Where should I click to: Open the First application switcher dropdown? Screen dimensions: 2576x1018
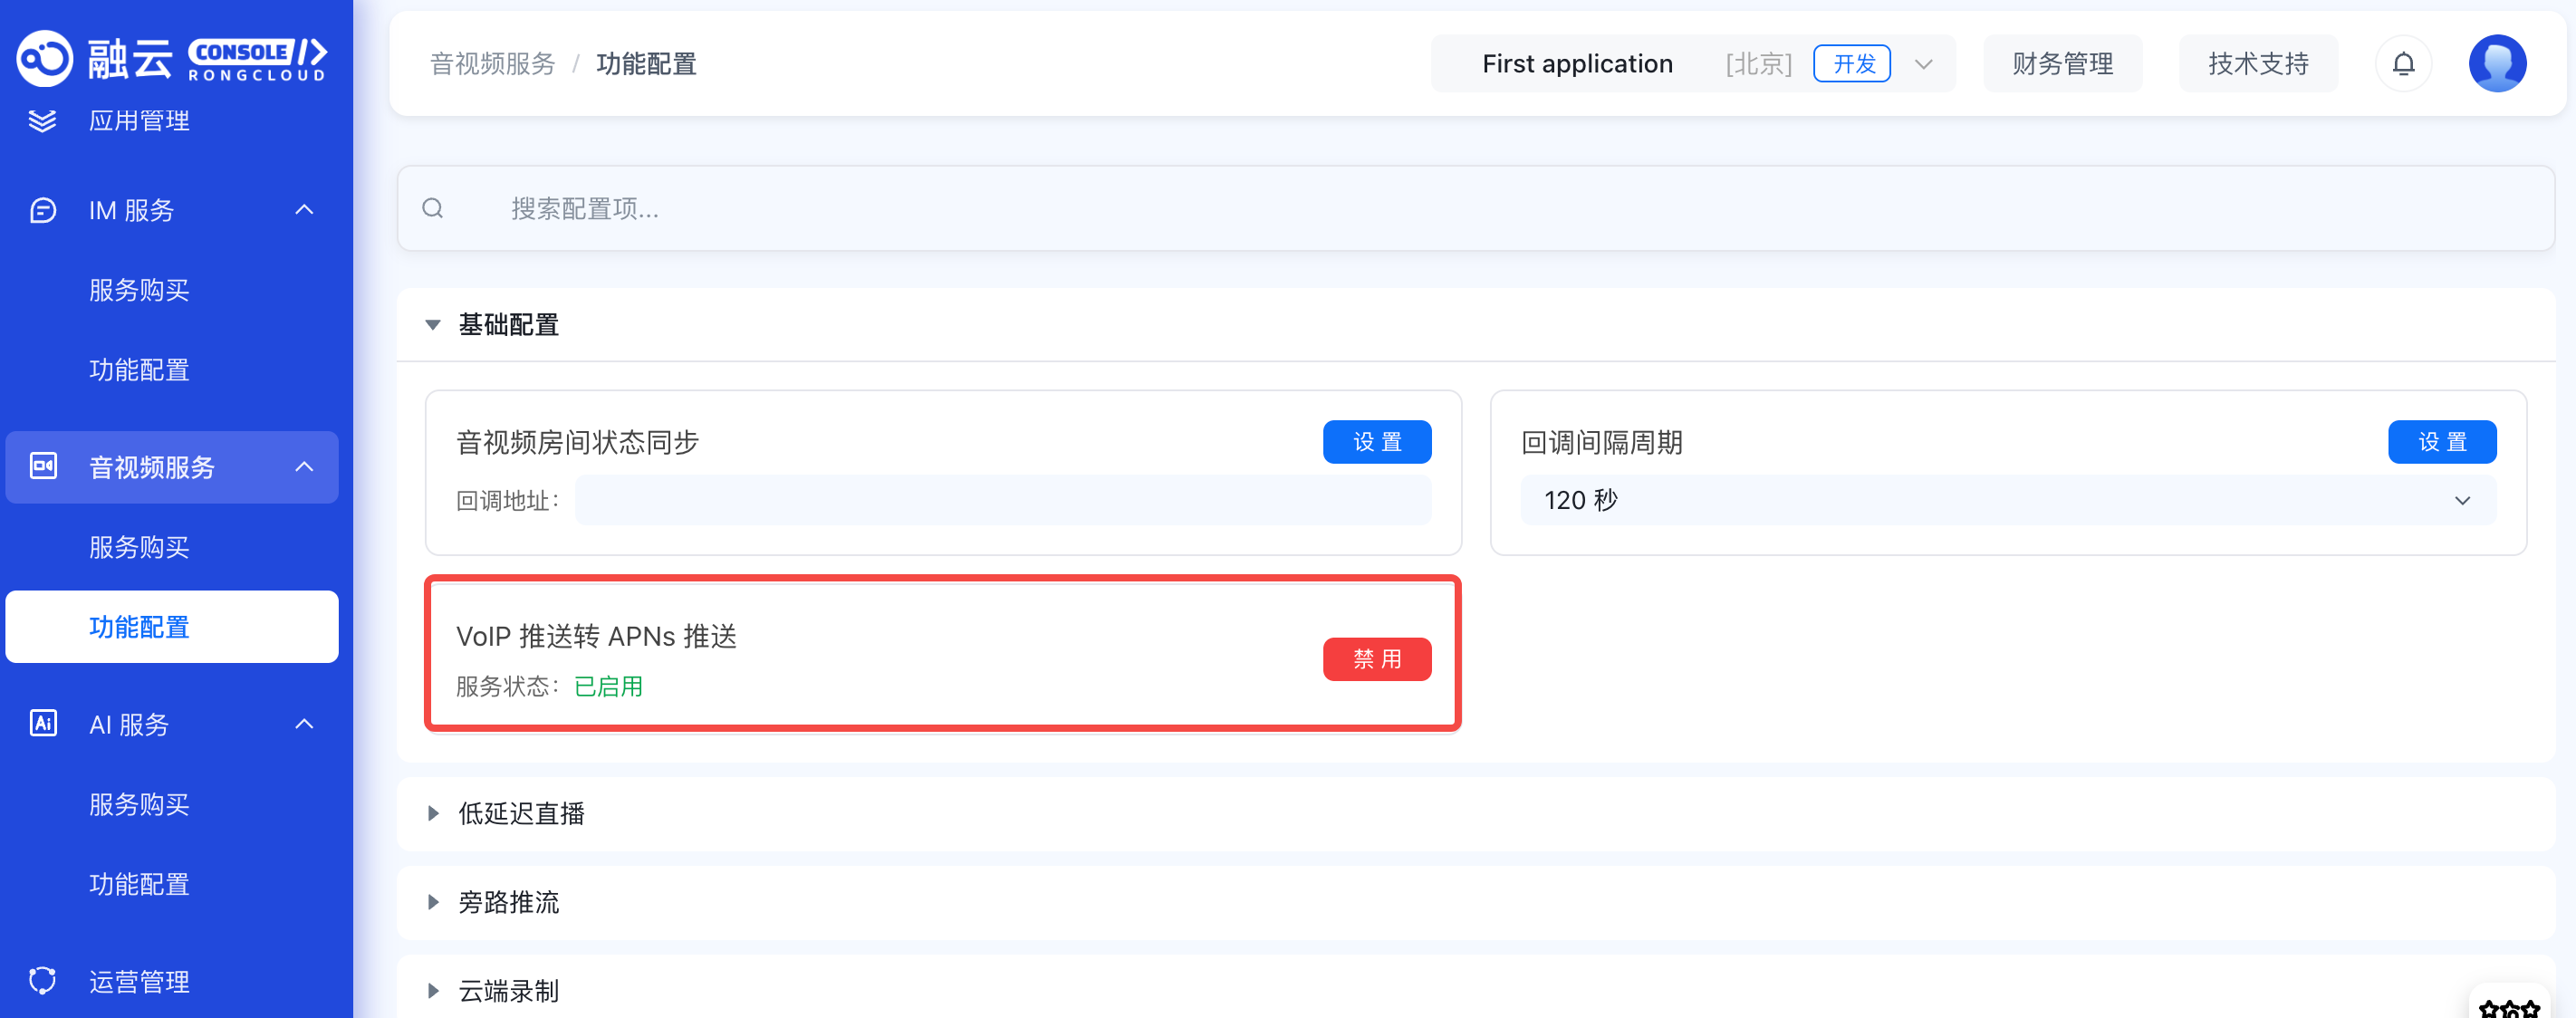coord(1922,64)
